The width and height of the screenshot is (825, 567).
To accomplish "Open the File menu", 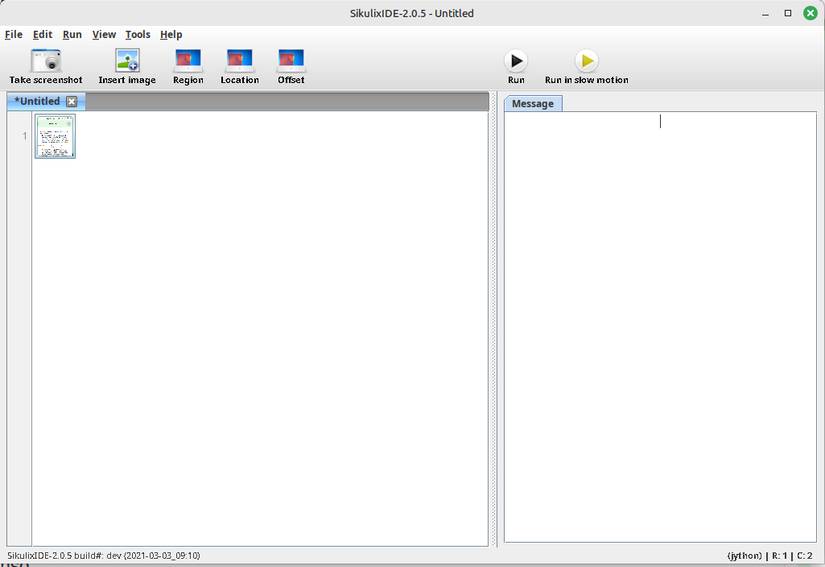I will point(14,35).
